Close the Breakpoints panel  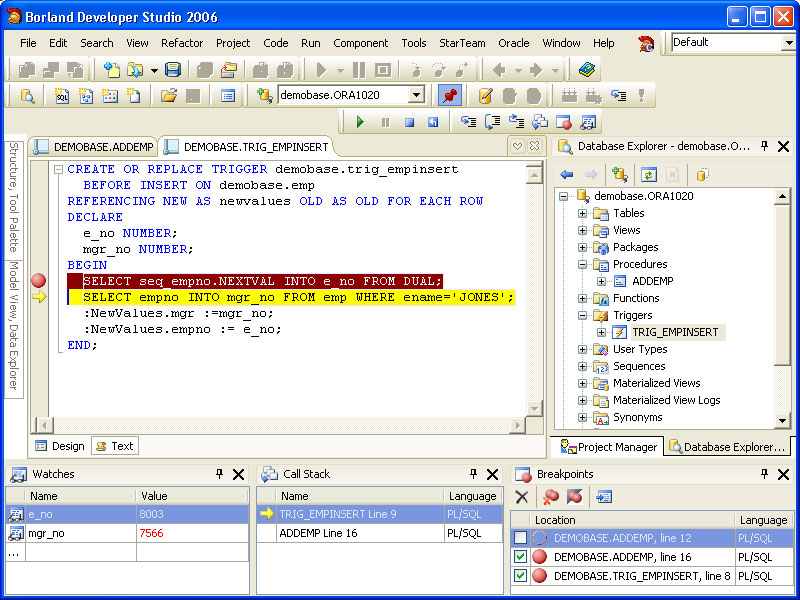coord(784,474)
